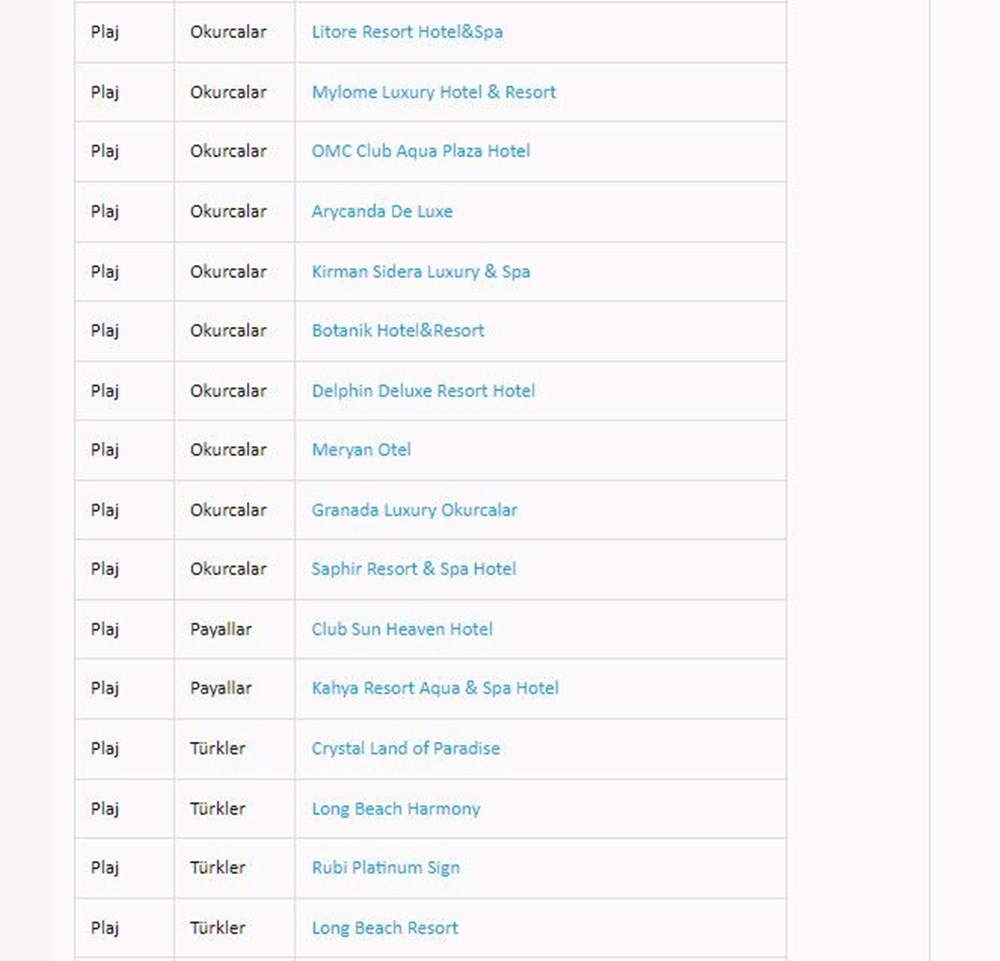The width and height of the screenshot is (1000, 961).
Task: Click Okurcalar cell beside Arycanda De Luxe
Action: click(x=228, y=211)
